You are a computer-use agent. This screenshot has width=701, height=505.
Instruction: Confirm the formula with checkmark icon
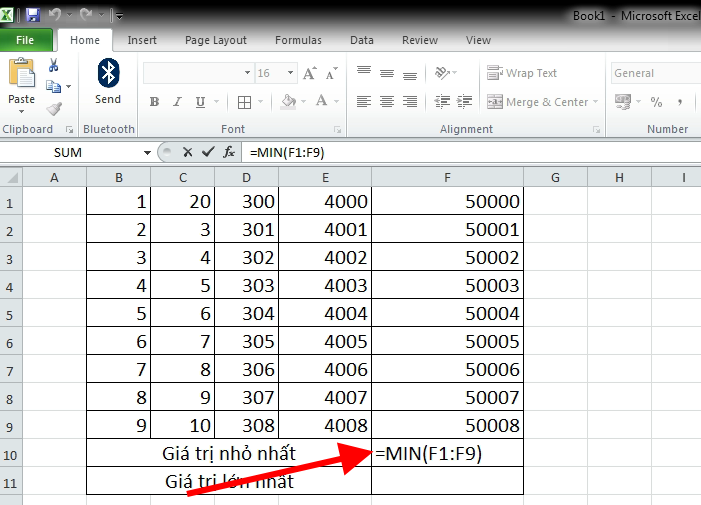click(x=208, y=152)
